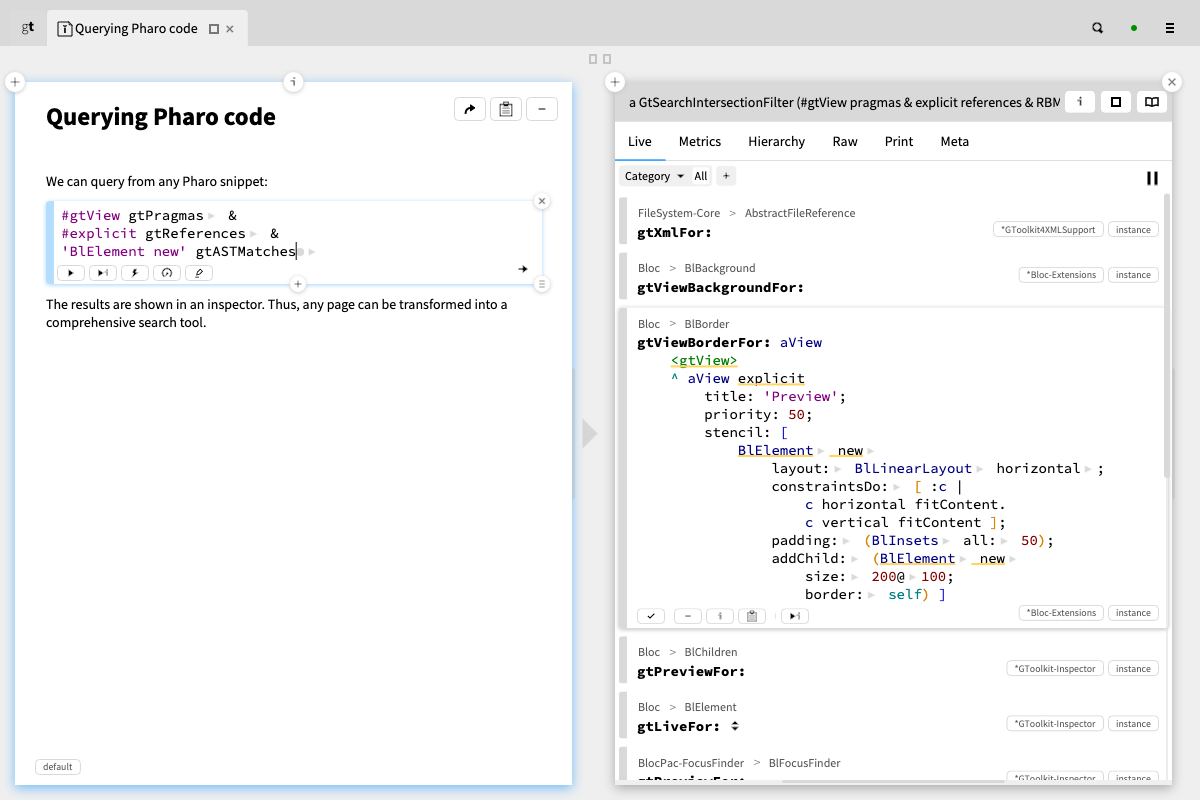Viewport: 1200px width, 800px height.
Task: Click the lightning bolt snippet button
Action: 135,272
